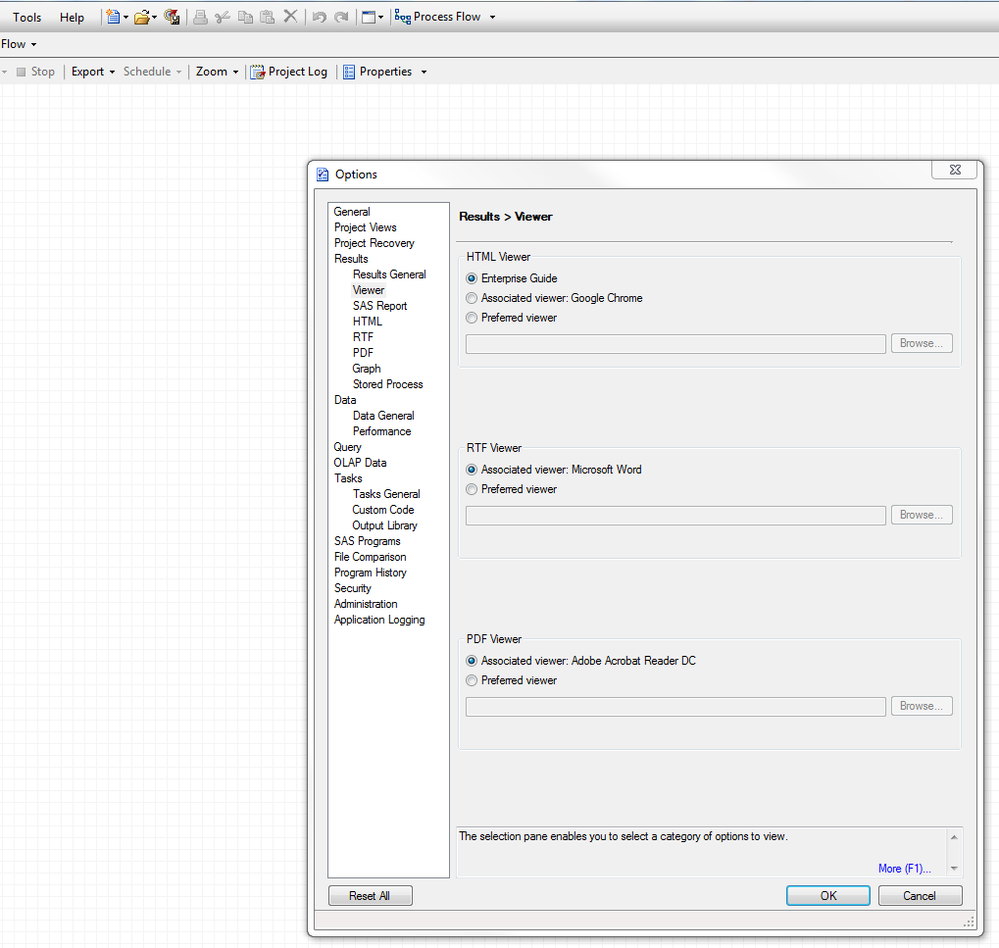Image resolution: width=999 pixels, height=948 pixels.
Task: Open the Help menu
Action: click(72, 17)
